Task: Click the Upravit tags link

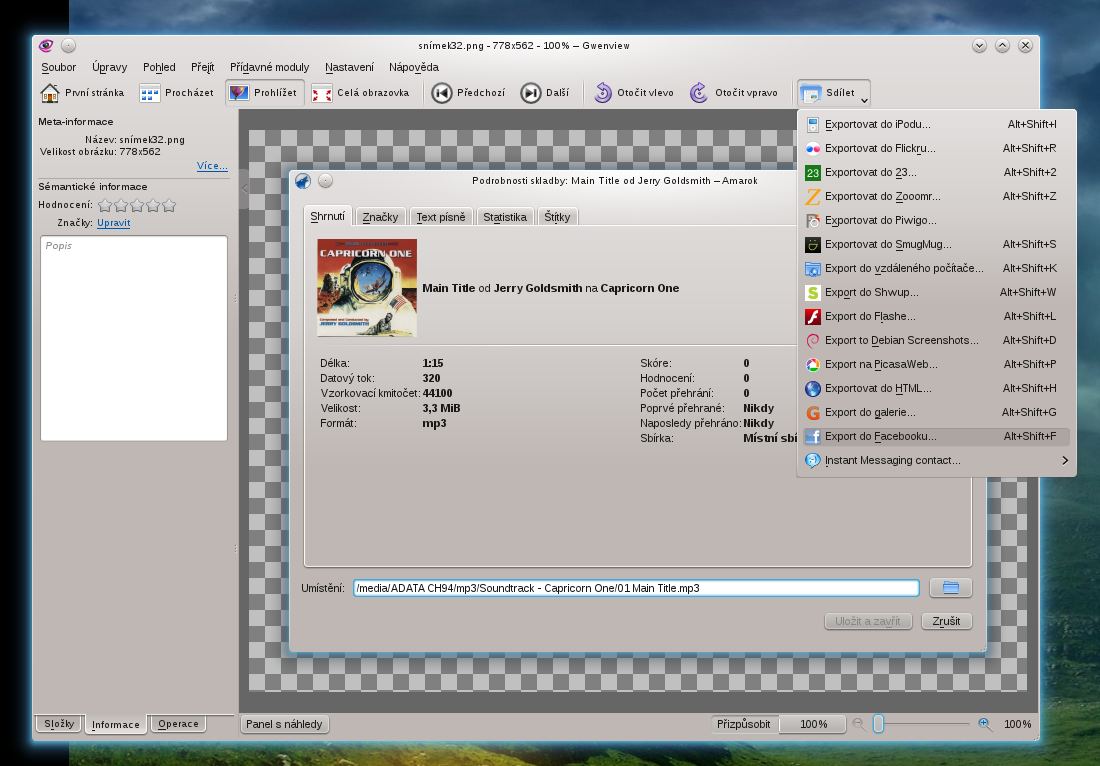Action: click(x=113, y=223)
